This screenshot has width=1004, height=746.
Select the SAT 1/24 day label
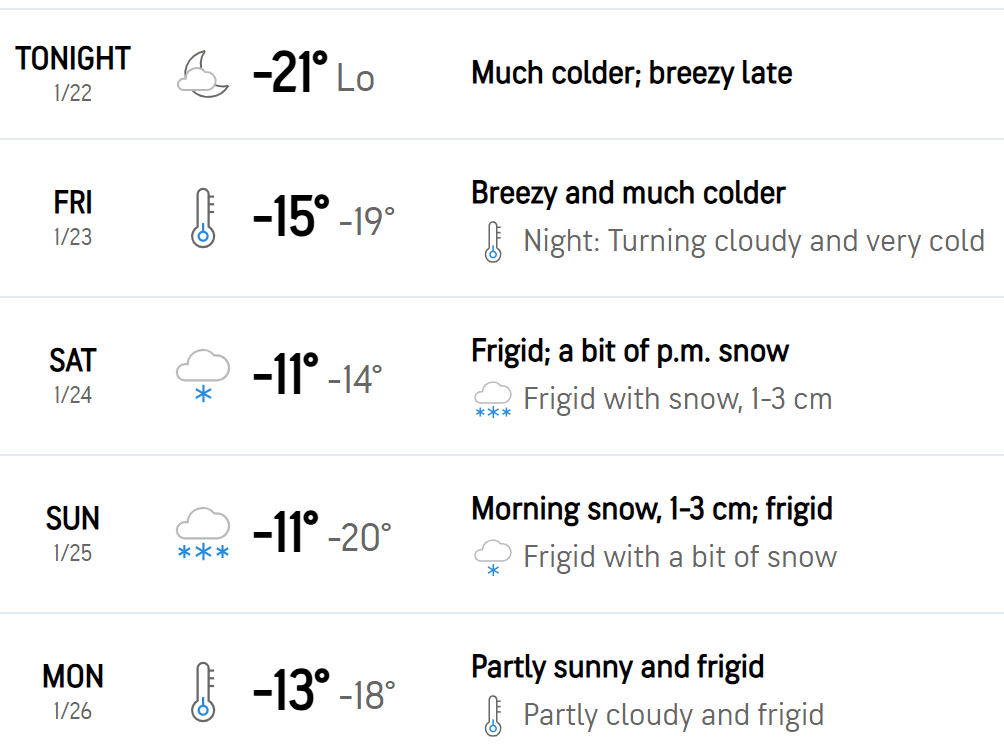(73, 374)
